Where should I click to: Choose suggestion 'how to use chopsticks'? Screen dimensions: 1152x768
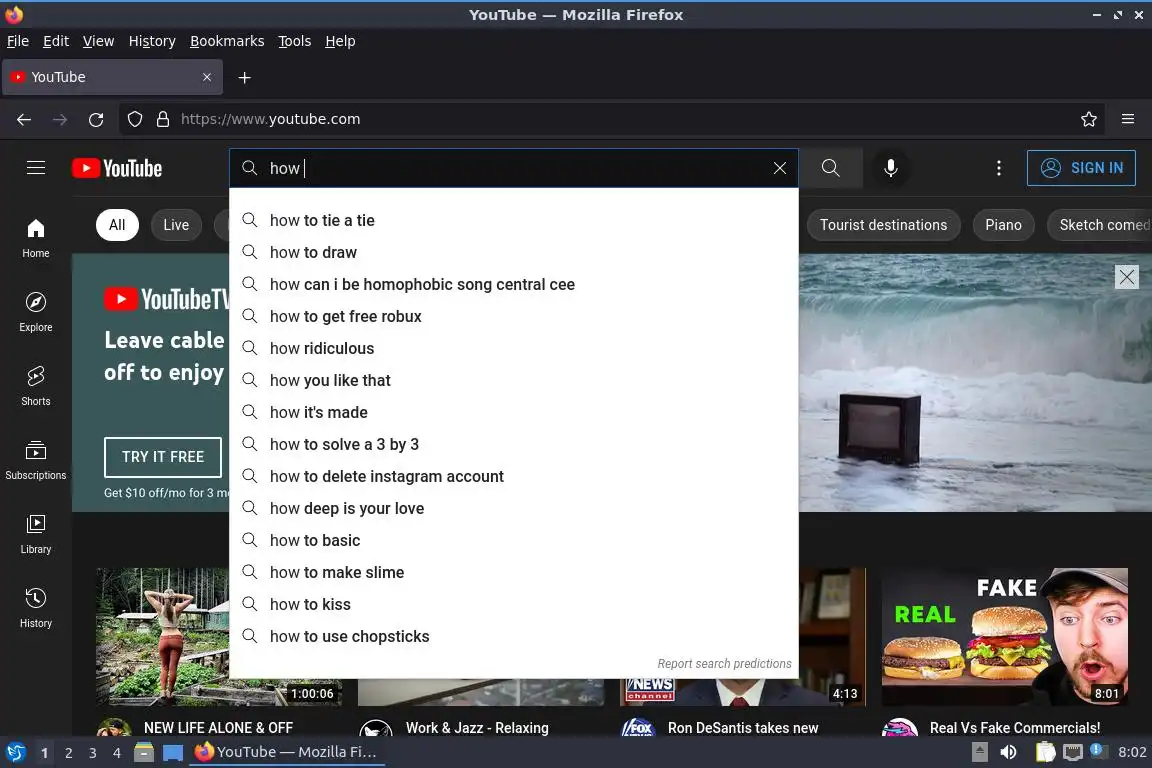coord(514,636)
